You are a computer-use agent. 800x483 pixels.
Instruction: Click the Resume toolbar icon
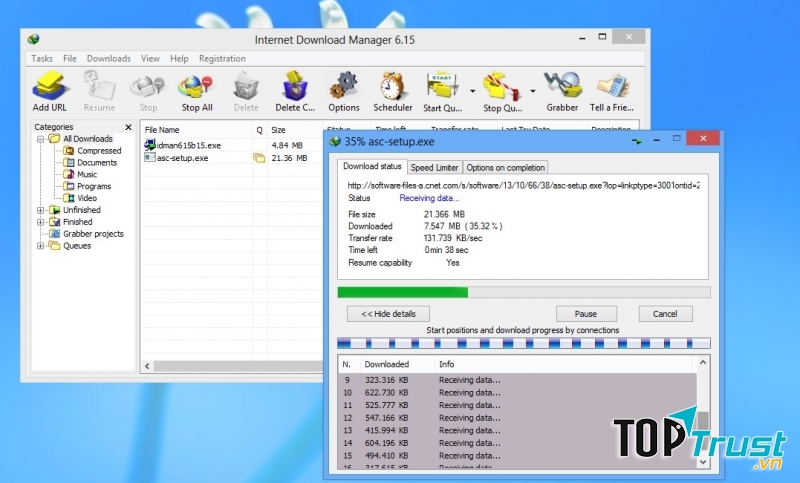(x=99, y=86)
